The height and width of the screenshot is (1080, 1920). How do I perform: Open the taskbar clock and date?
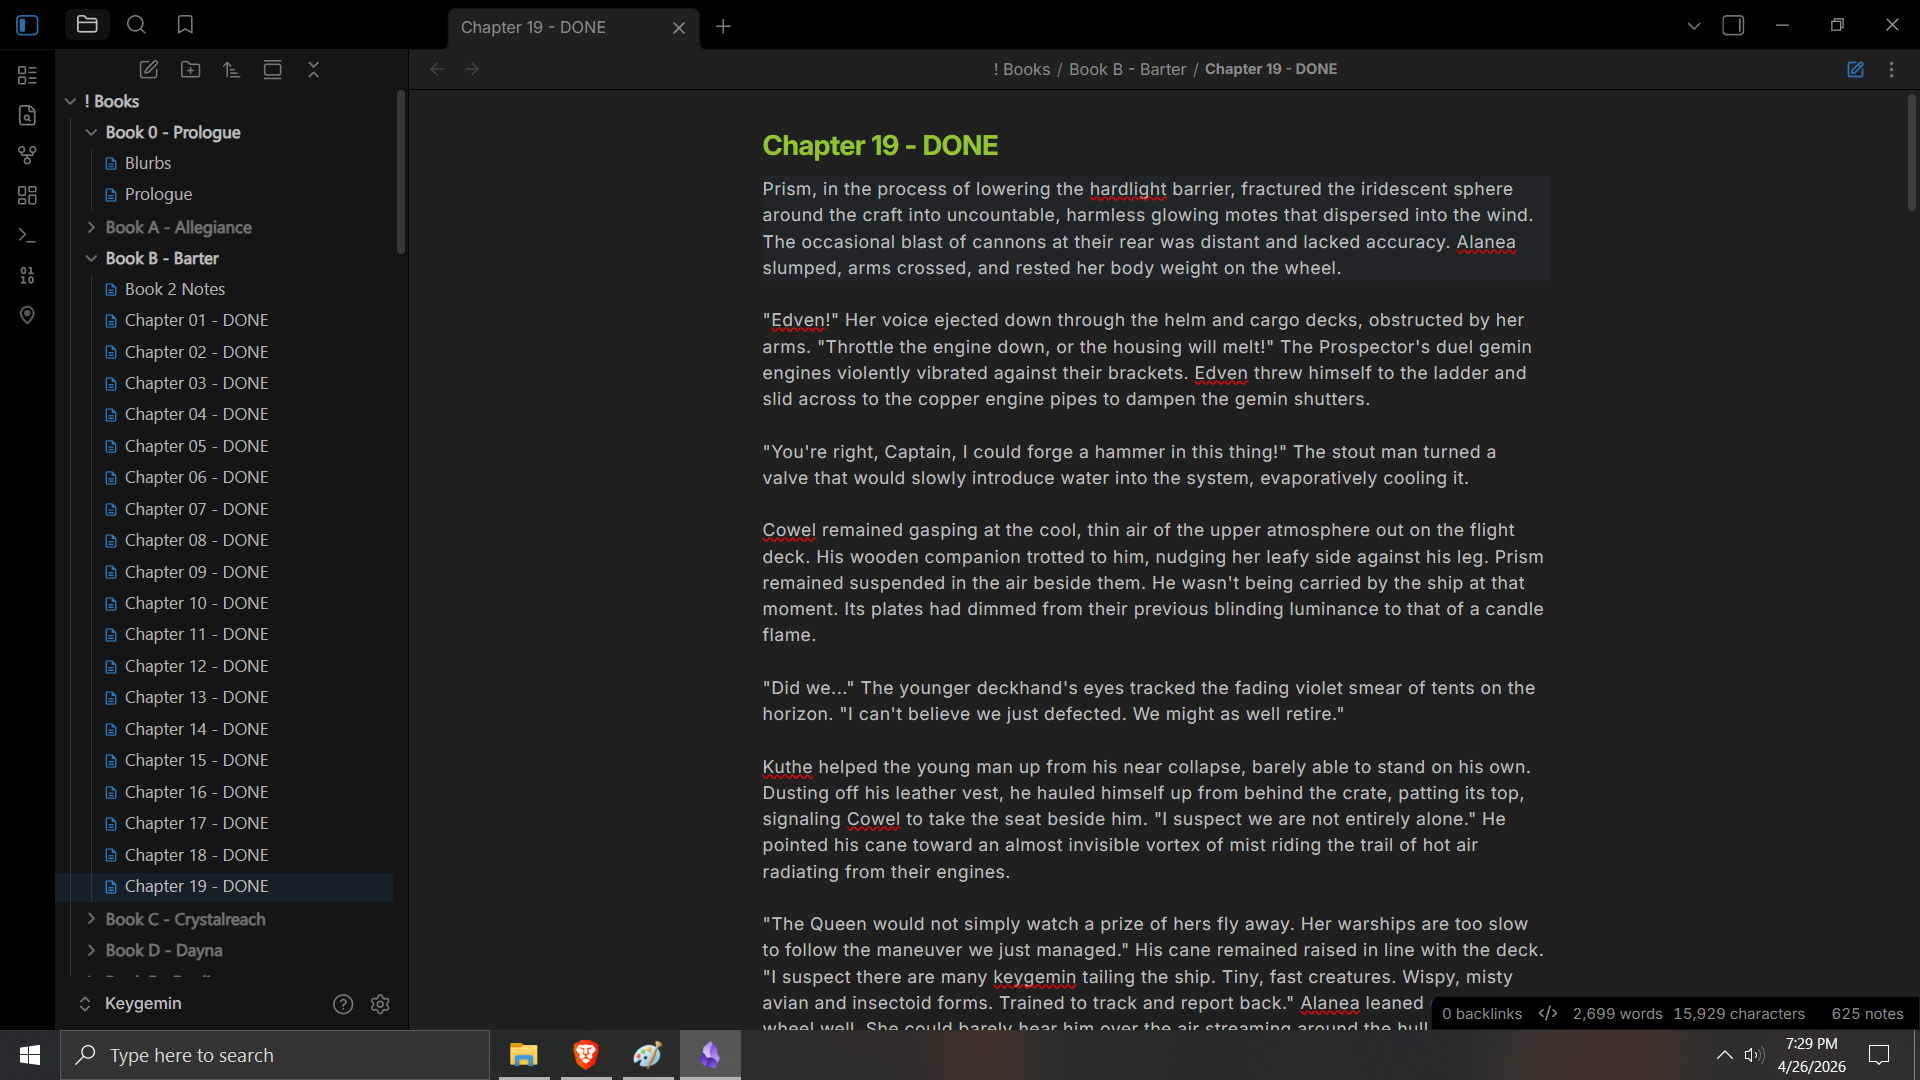1811,1055
